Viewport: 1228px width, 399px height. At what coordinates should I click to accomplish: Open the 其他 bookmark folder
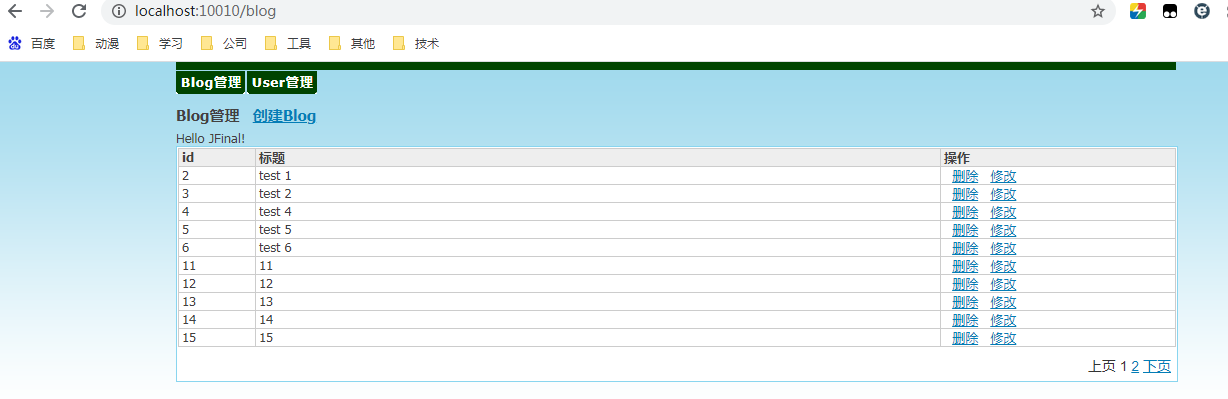tap(352, 43)
